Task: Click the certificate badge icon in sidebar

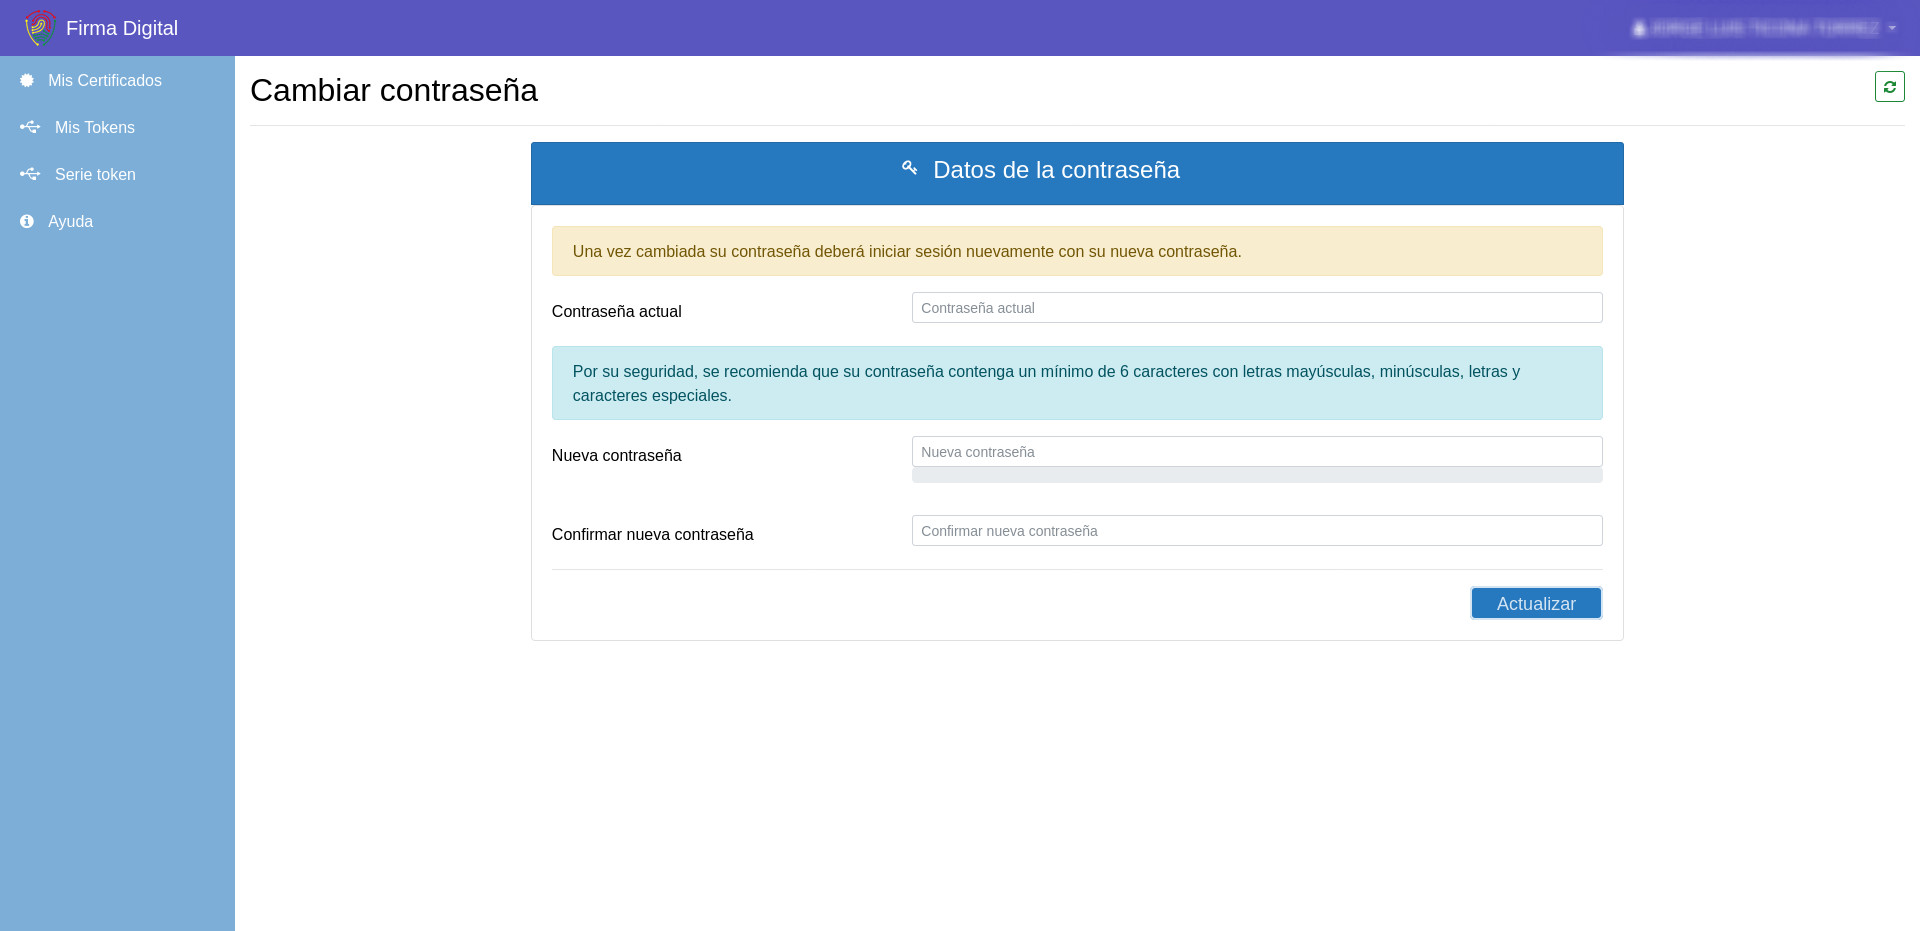Action: click(x=27, y=80)
